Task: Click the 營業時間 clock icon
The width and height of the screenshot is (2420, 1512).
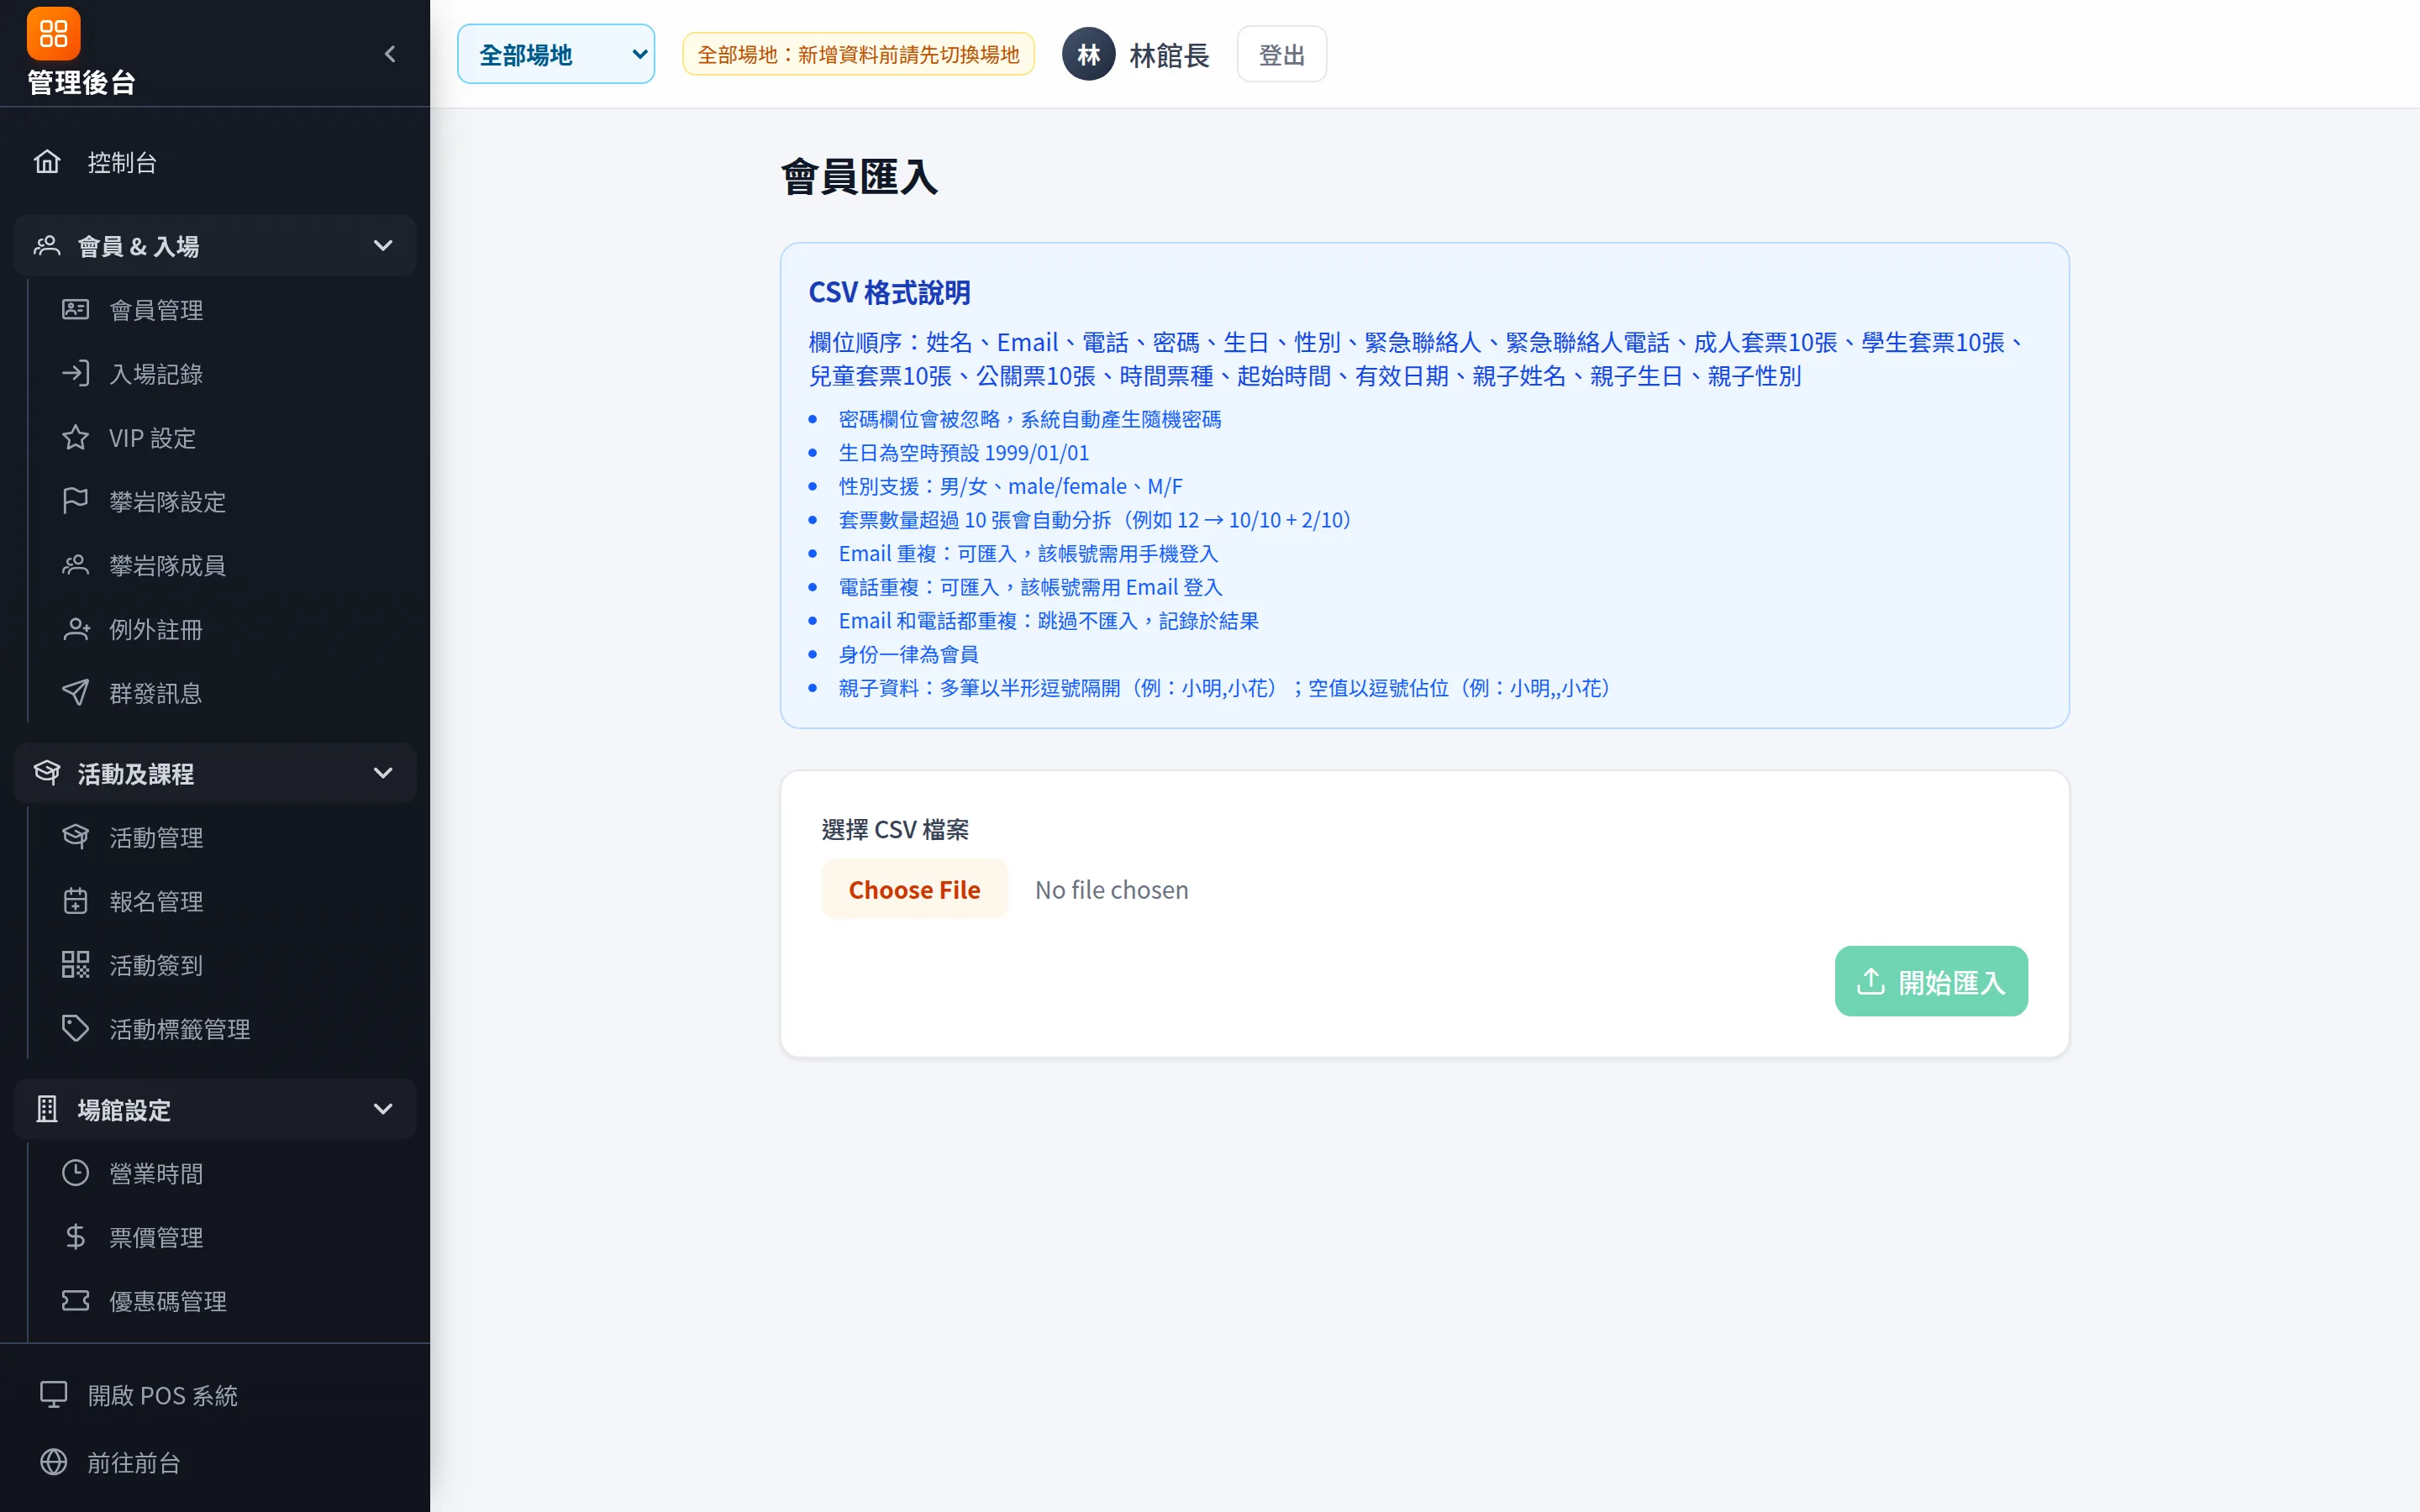Action: (x=76, y=1173)
